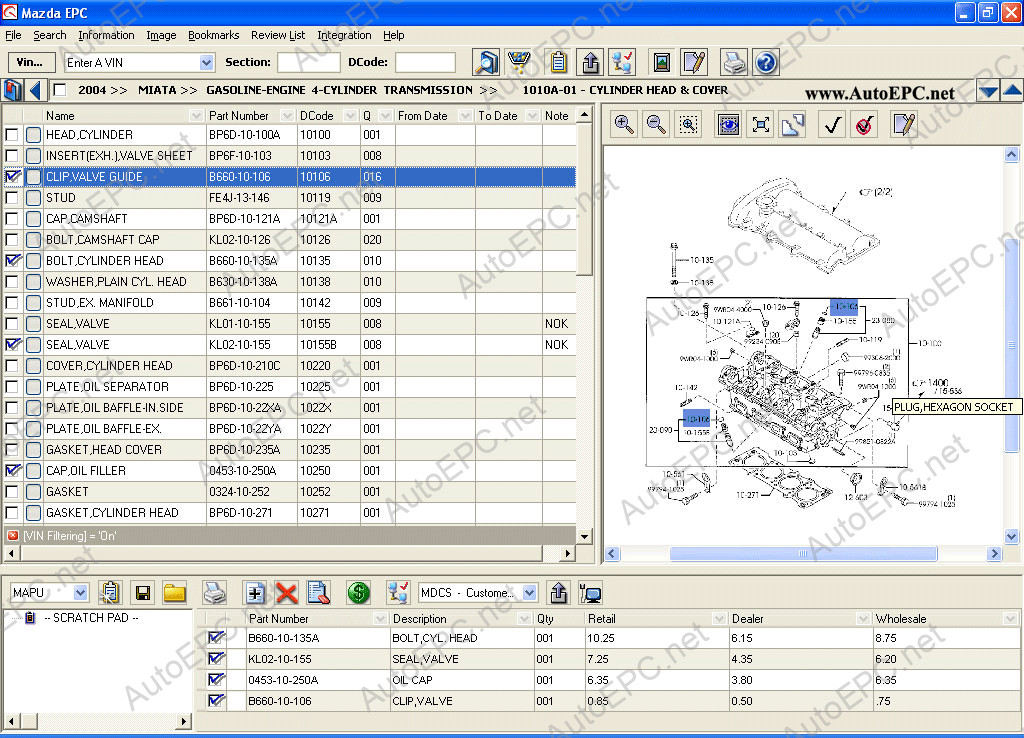
Task: Zoom in on the parts diagram
Action: point(624,124)
